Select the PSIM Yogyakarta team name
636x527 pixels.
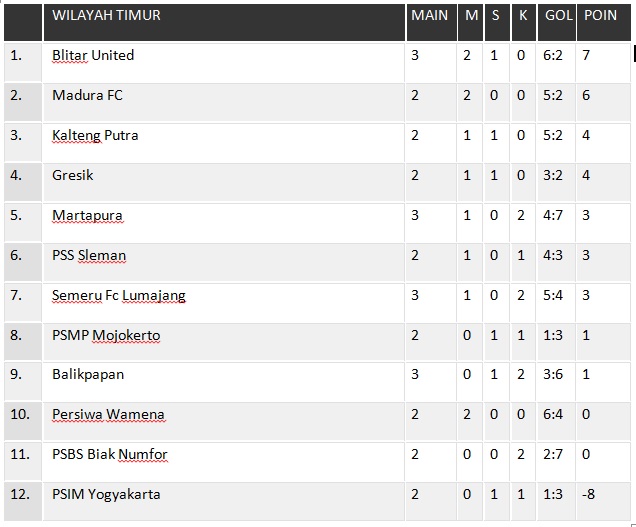click(x=106, y=495)
